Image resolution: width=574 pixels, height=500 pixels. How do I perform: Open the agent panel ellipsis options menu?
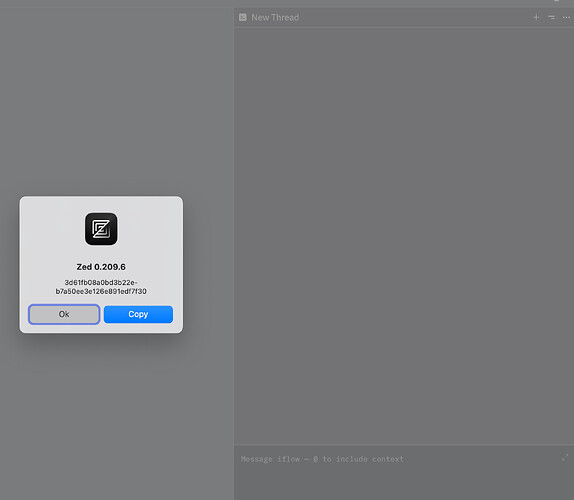click(x=566, y=17)
